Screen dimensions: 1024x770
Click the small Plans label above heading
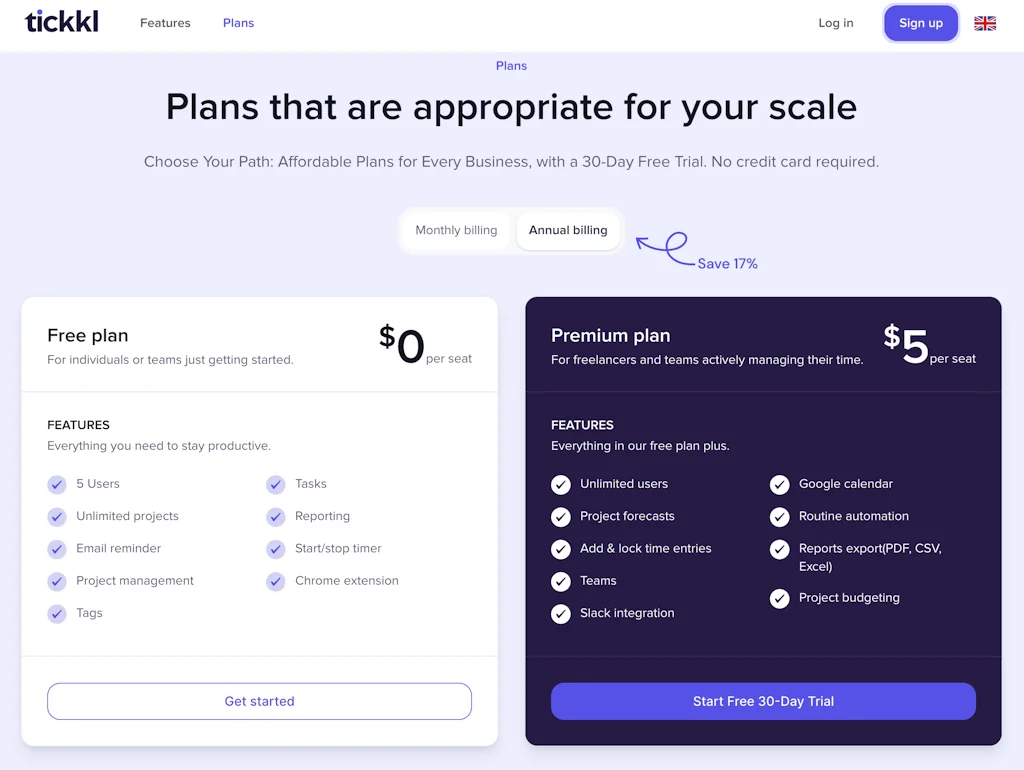[511, 66]
